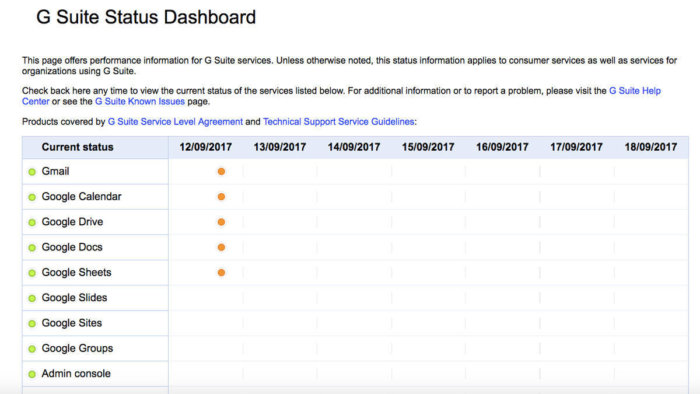Open Technical Support Service Guidelines link
700x394 pixels.
[338, 121]
